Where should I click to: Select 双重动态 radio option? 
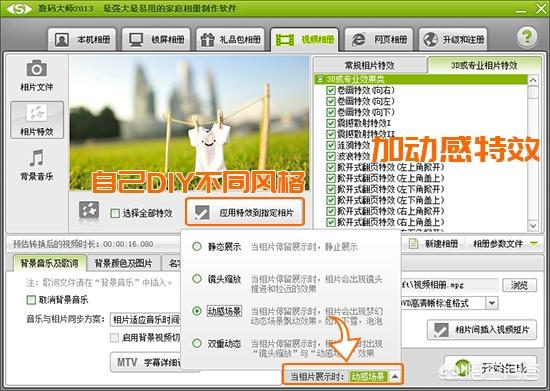pyautogui.click(x=197, y=343)
